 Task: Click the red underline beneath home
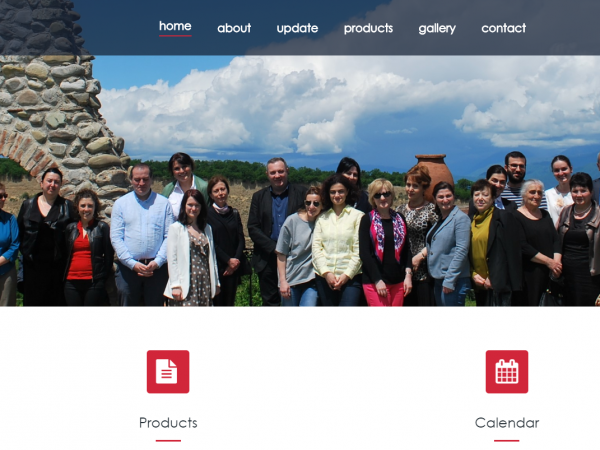[175, 36]
